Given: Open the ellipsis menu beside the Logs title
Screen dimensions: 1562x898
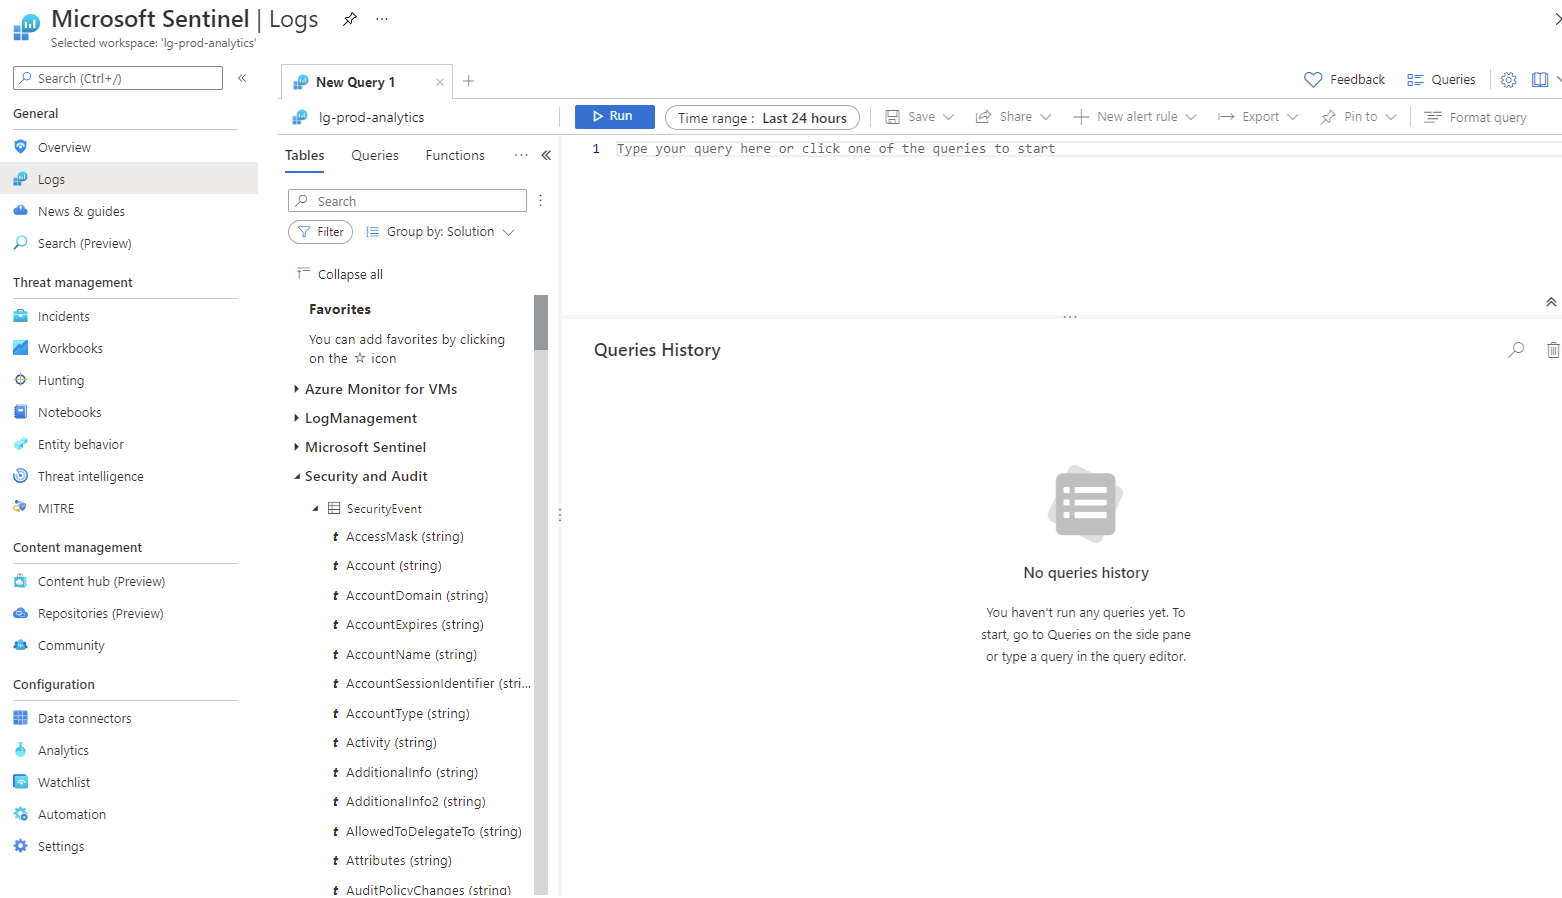Looking at the screenshot, I should (x=382, y=19).
